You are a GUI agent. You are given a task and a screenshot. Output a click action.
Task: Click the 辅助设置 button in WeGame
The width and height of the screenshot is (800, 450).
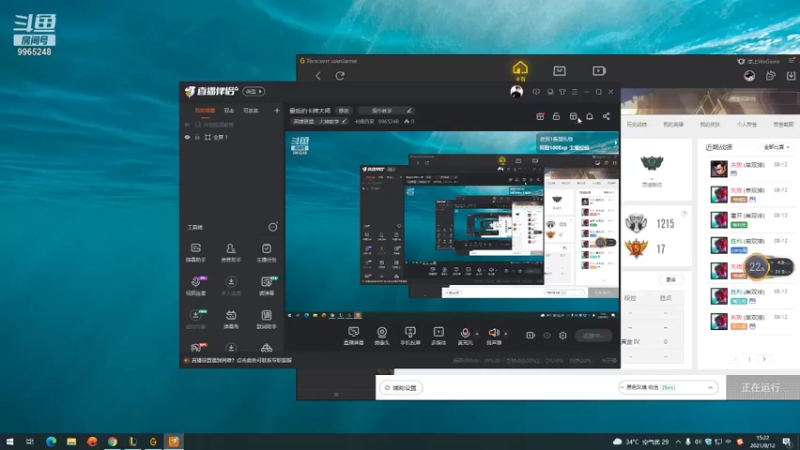pos(402,388)
